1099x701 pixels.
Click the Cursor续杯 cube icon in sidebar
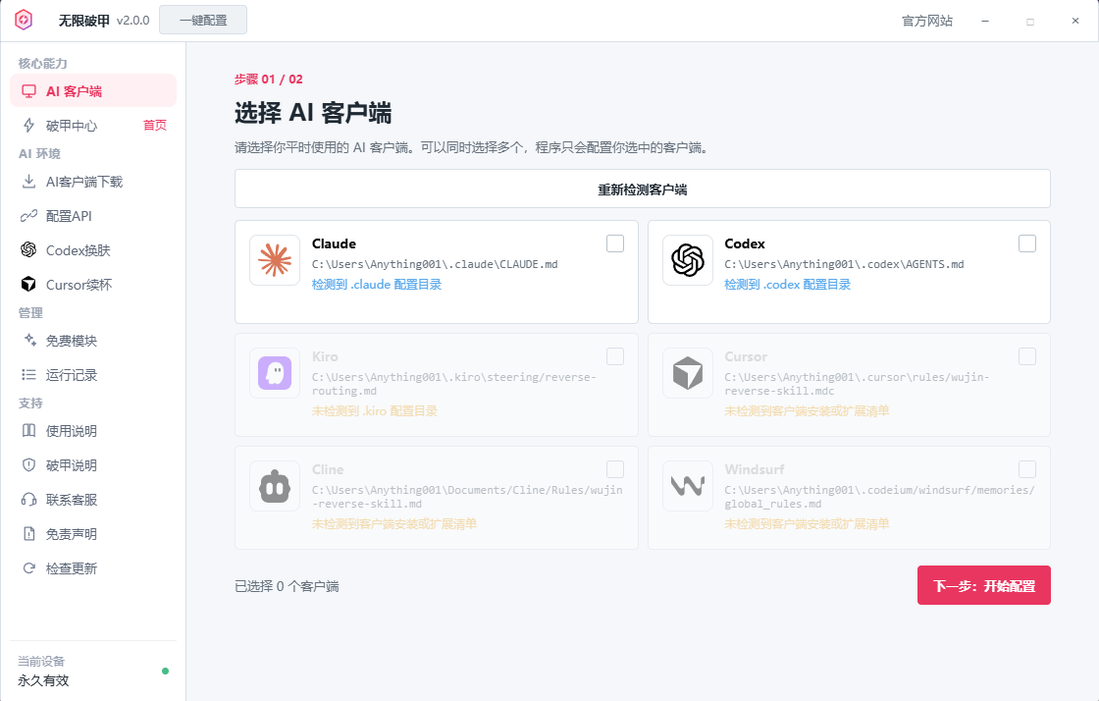pyautogui.click(x=29, y=285)
